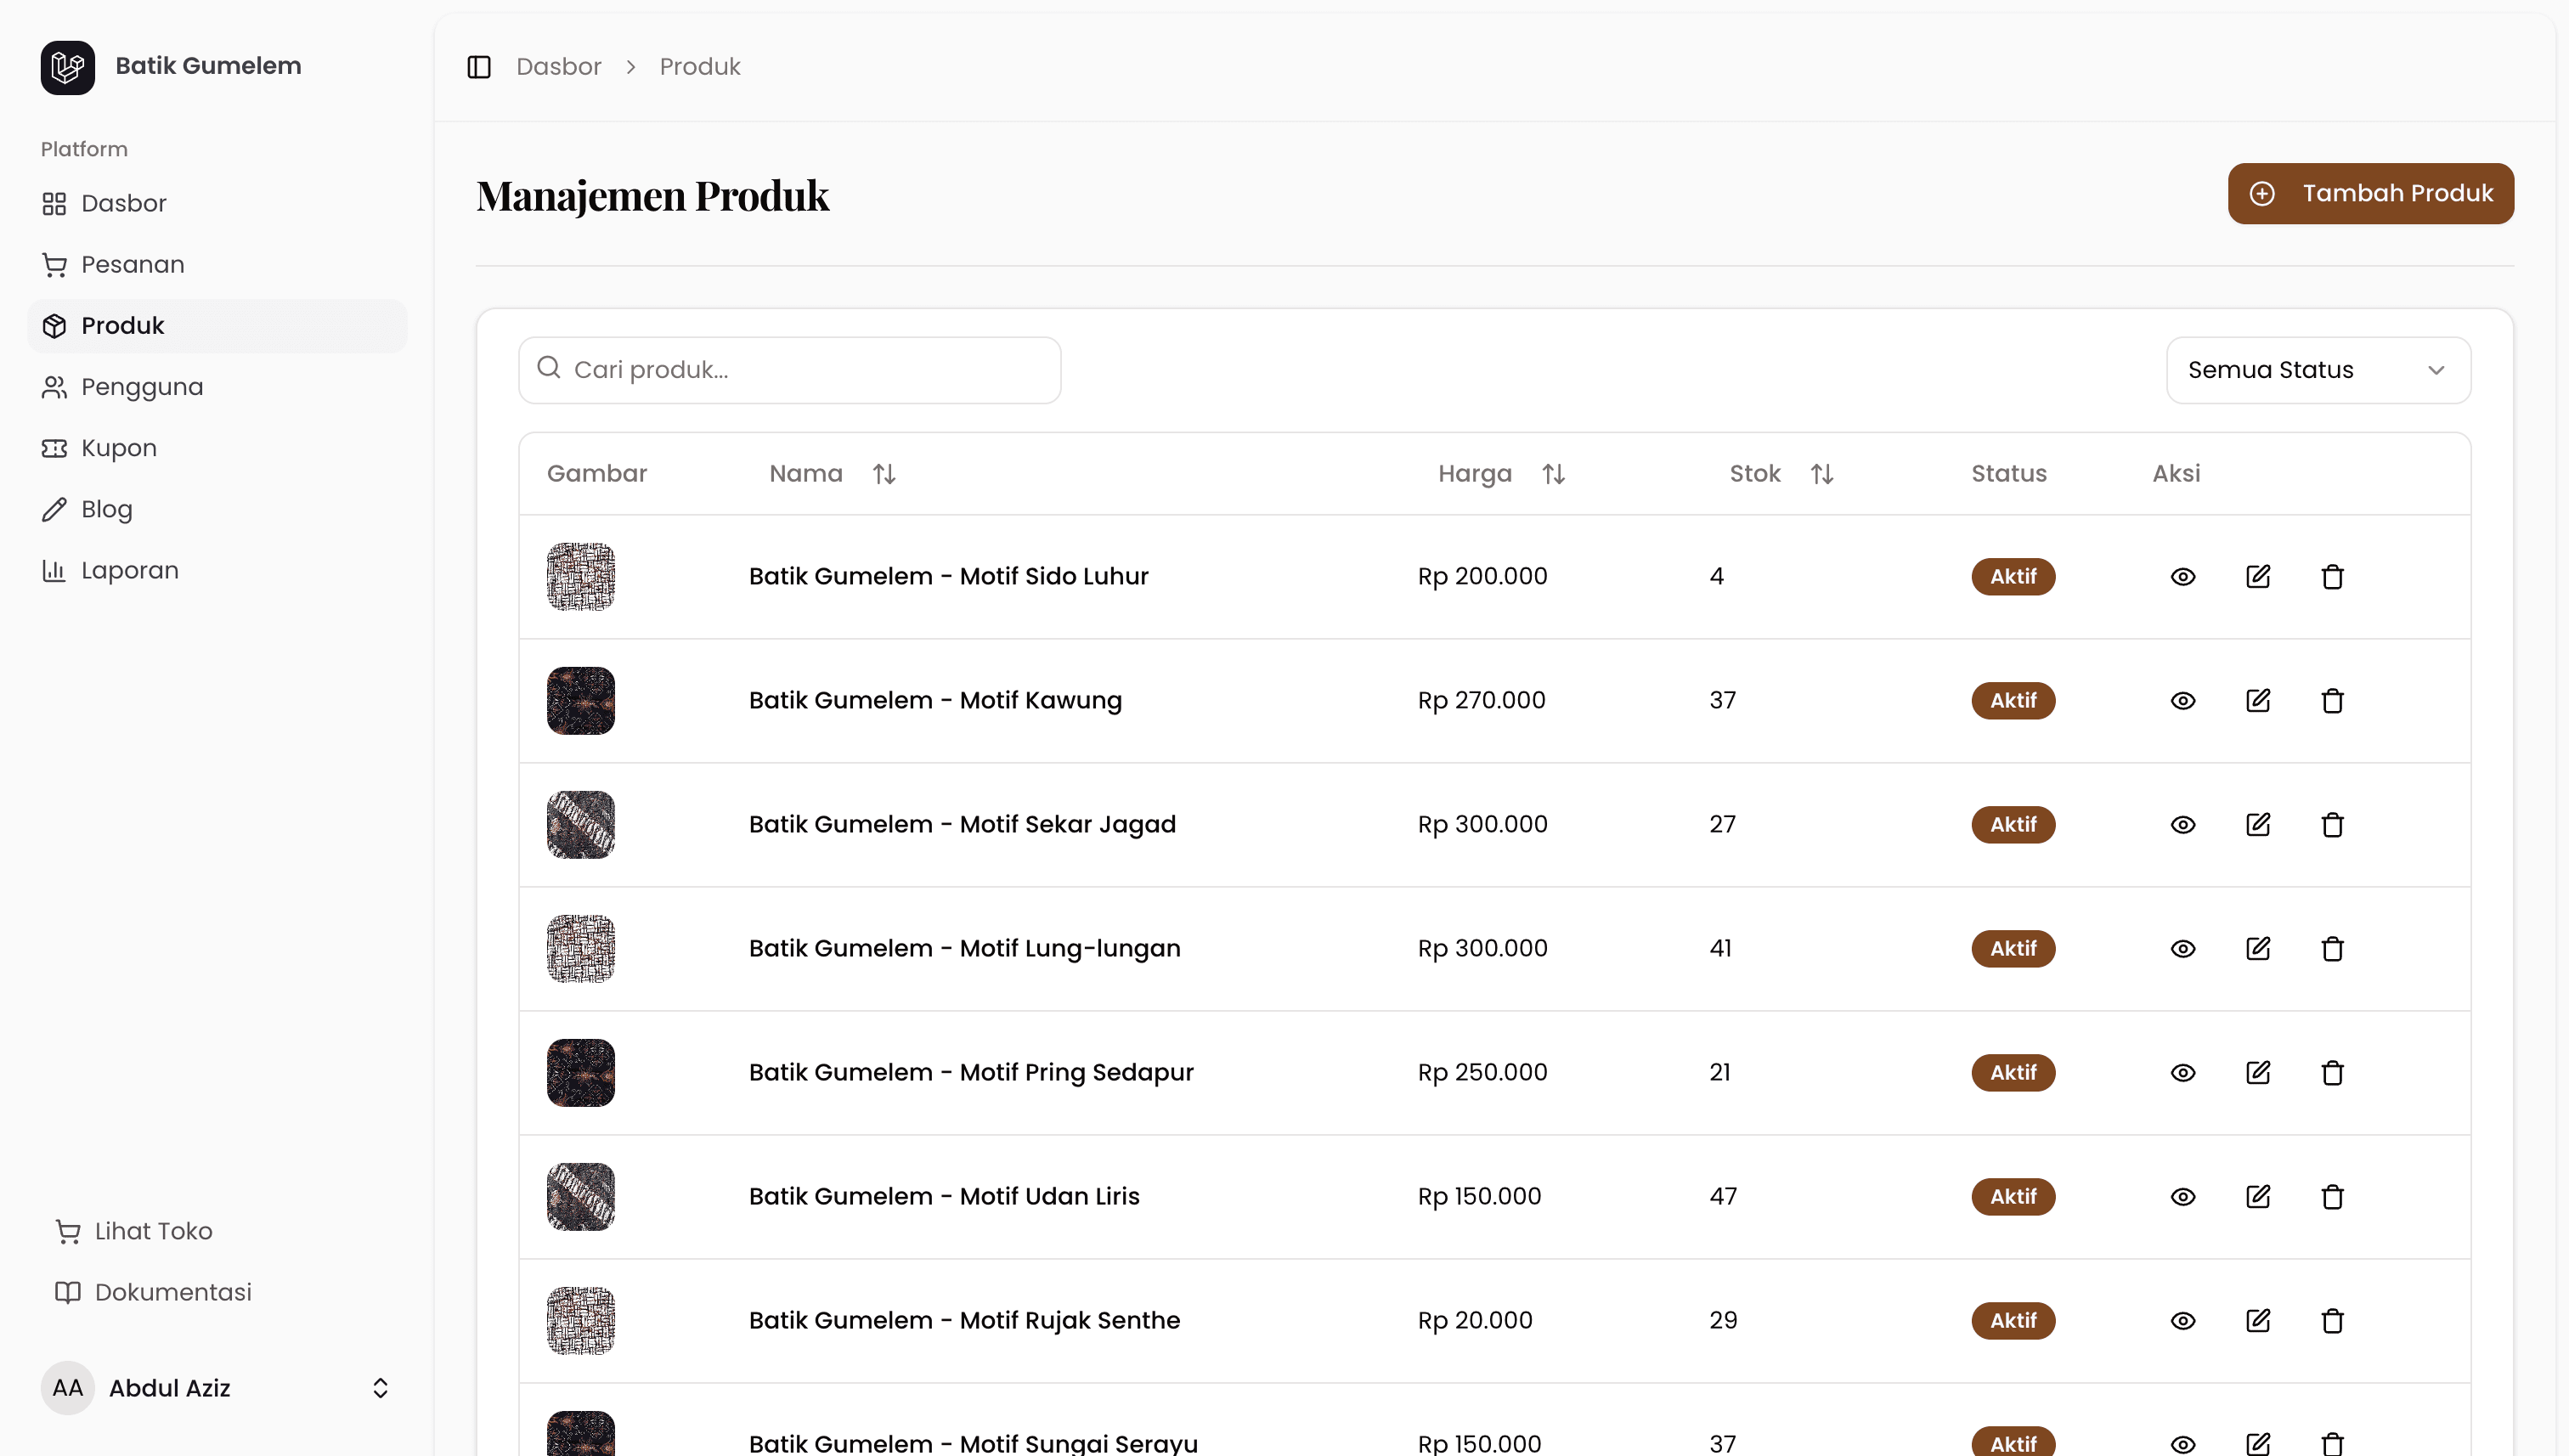The image size is (2569, 1456).
Task: View the Motif Rujak Senthe product
Action: 2183,1321
